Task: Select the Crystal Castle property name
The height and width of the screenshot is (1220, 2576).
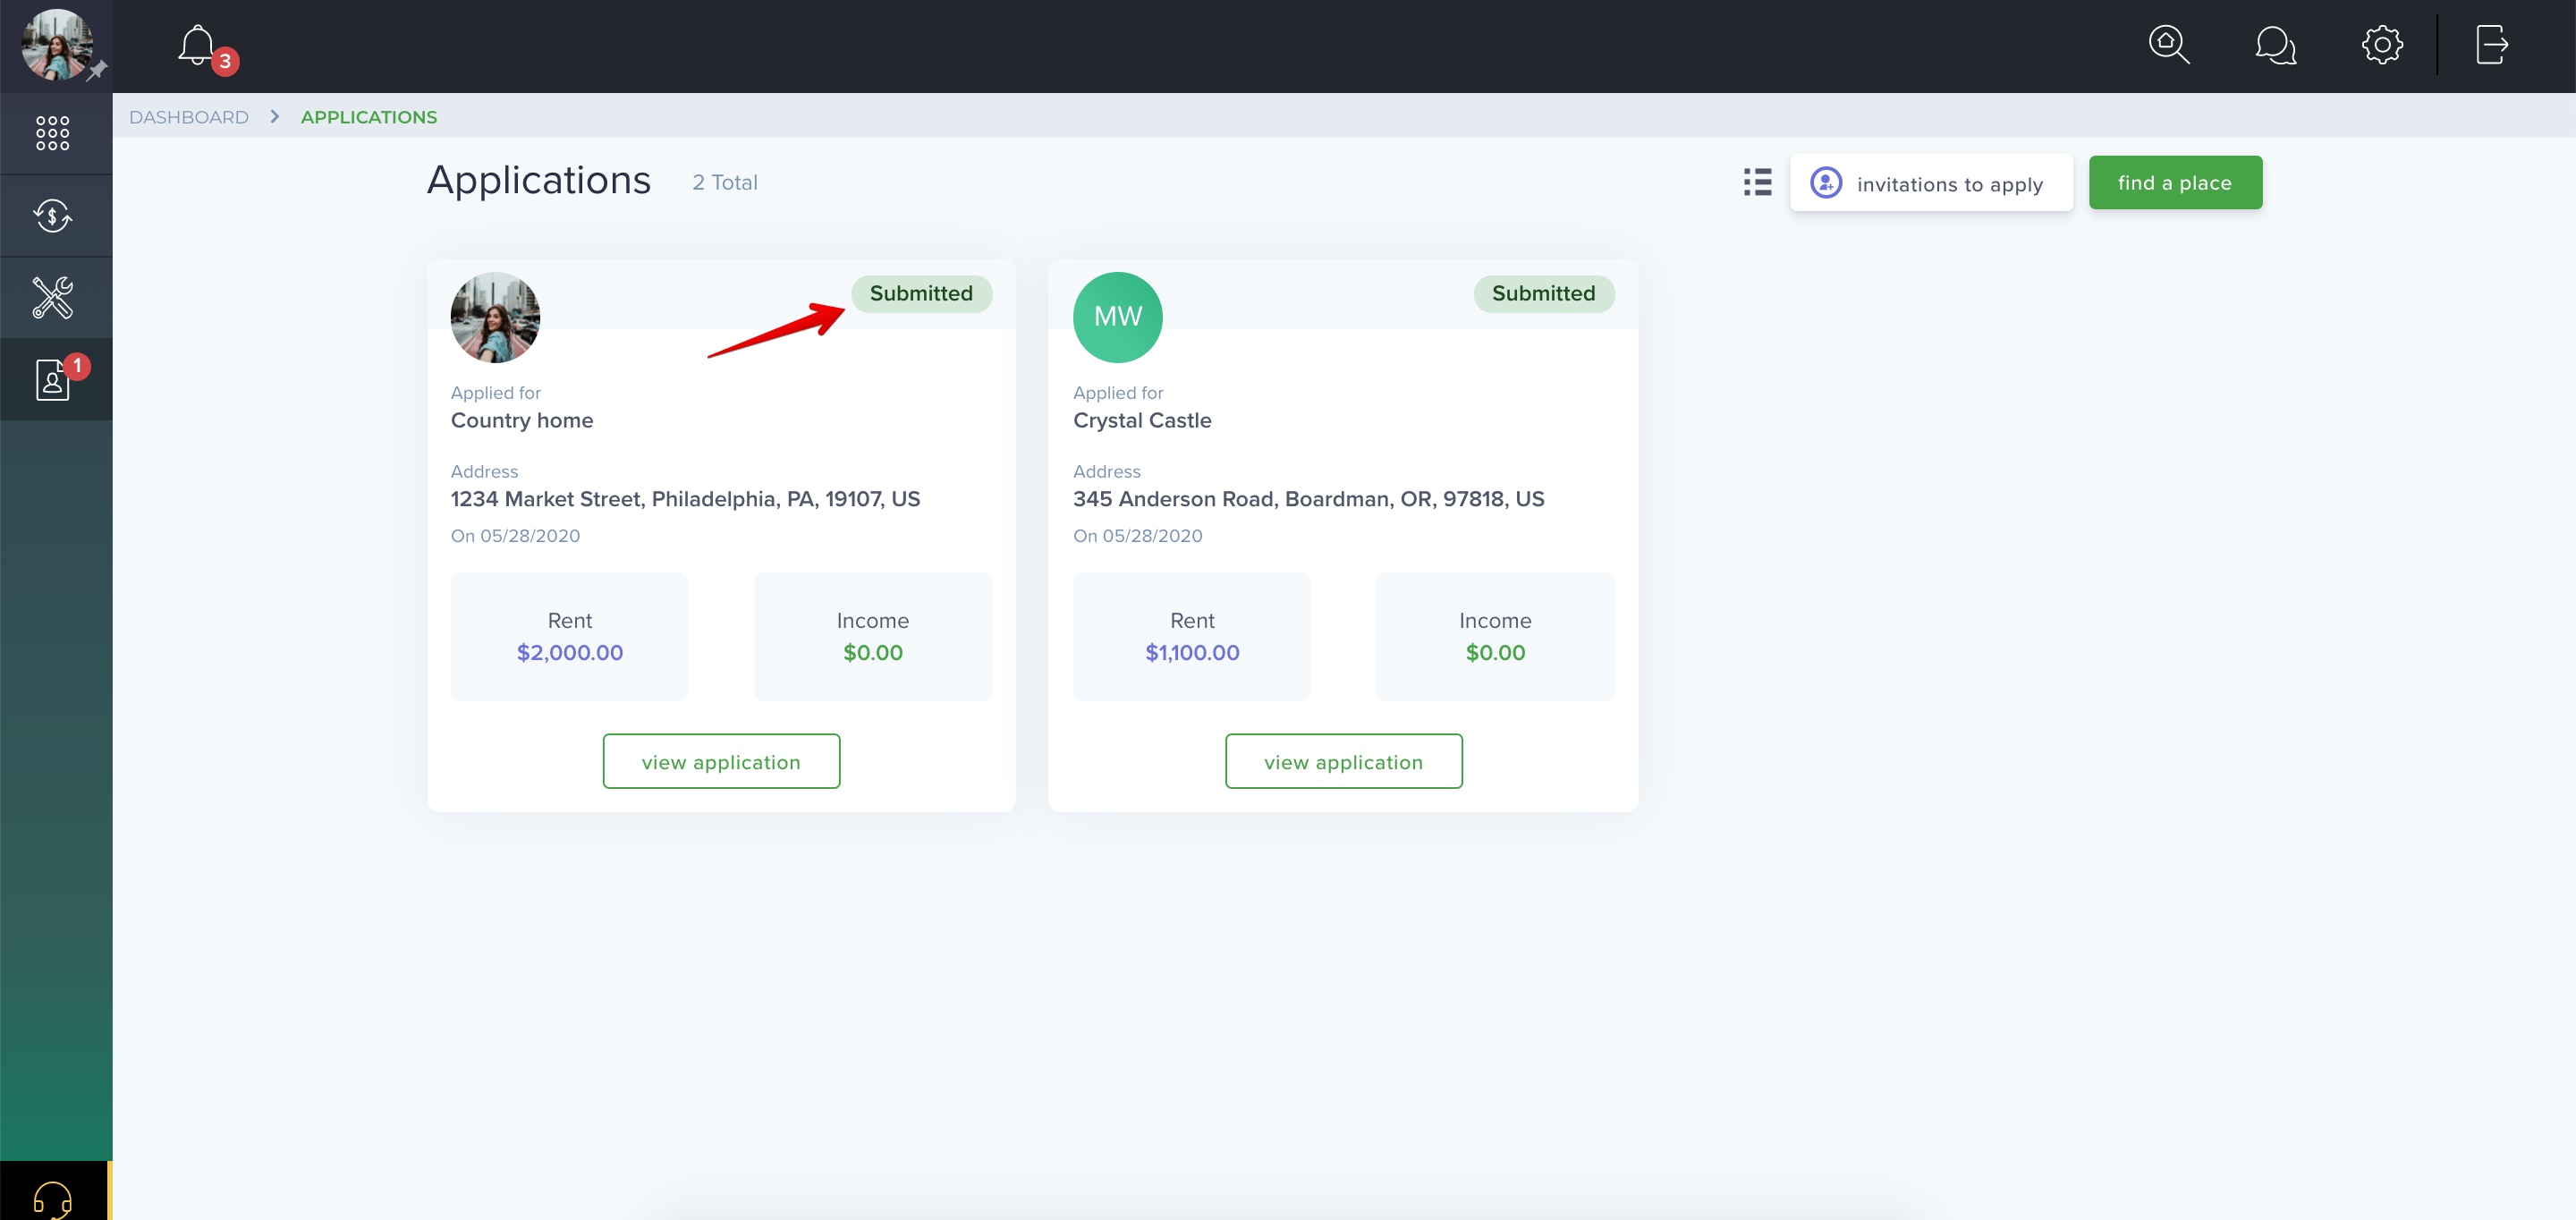Action: coord(1142,421)
